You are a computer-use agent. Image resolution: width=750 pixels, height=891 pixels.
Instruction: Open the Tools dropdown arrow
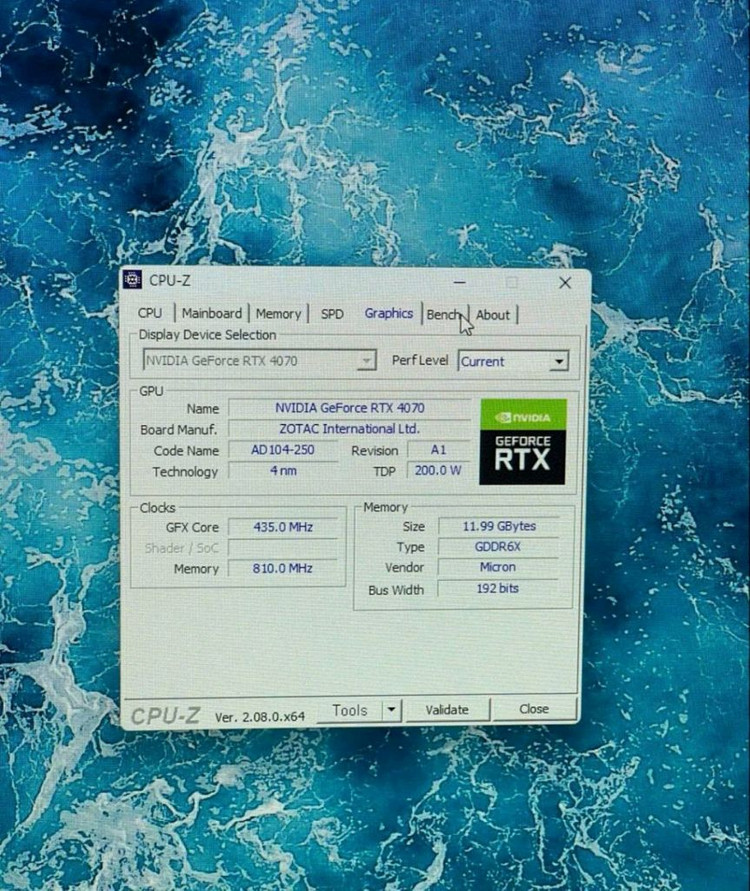pyautogui.click(x=391, y=710)
